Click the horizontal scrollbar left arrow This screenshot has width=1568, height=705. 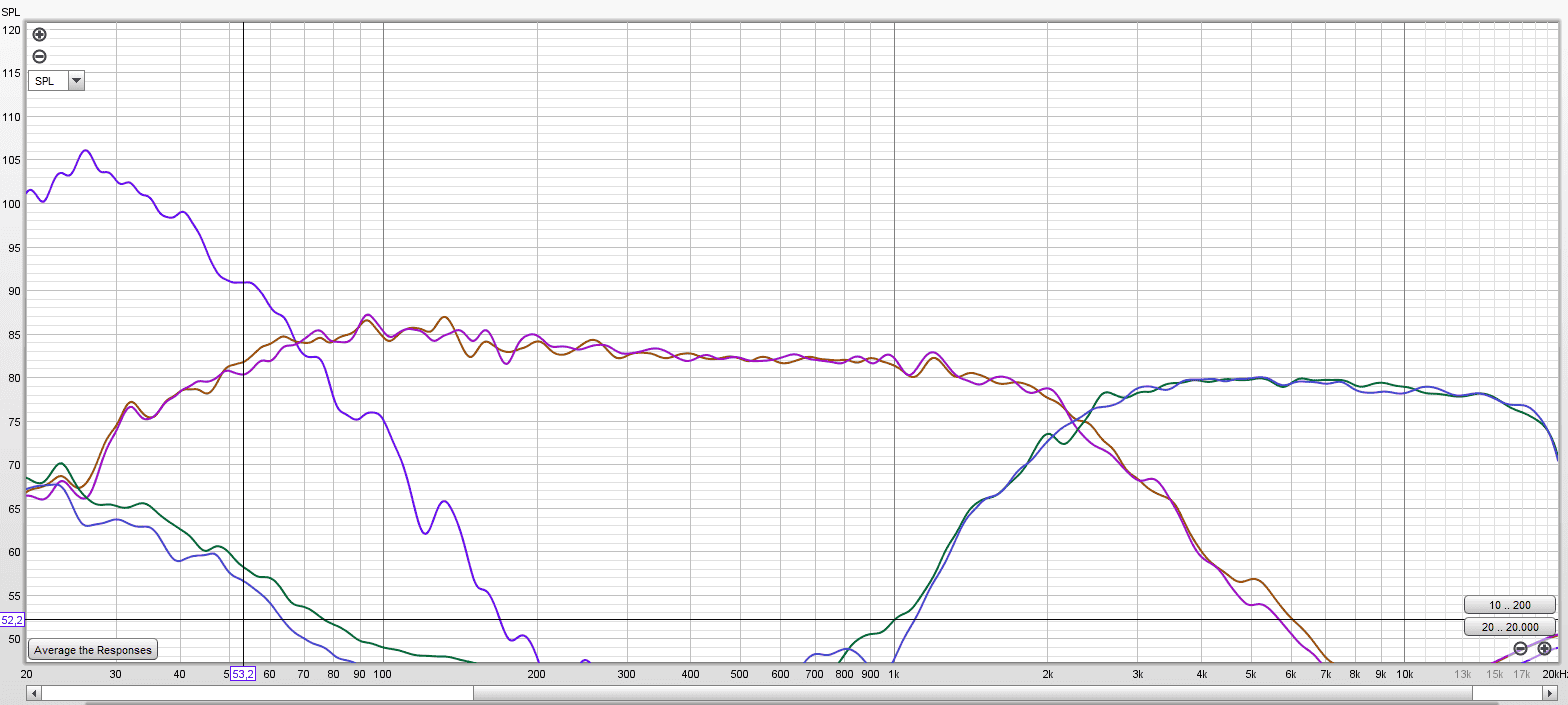[33, 692]
